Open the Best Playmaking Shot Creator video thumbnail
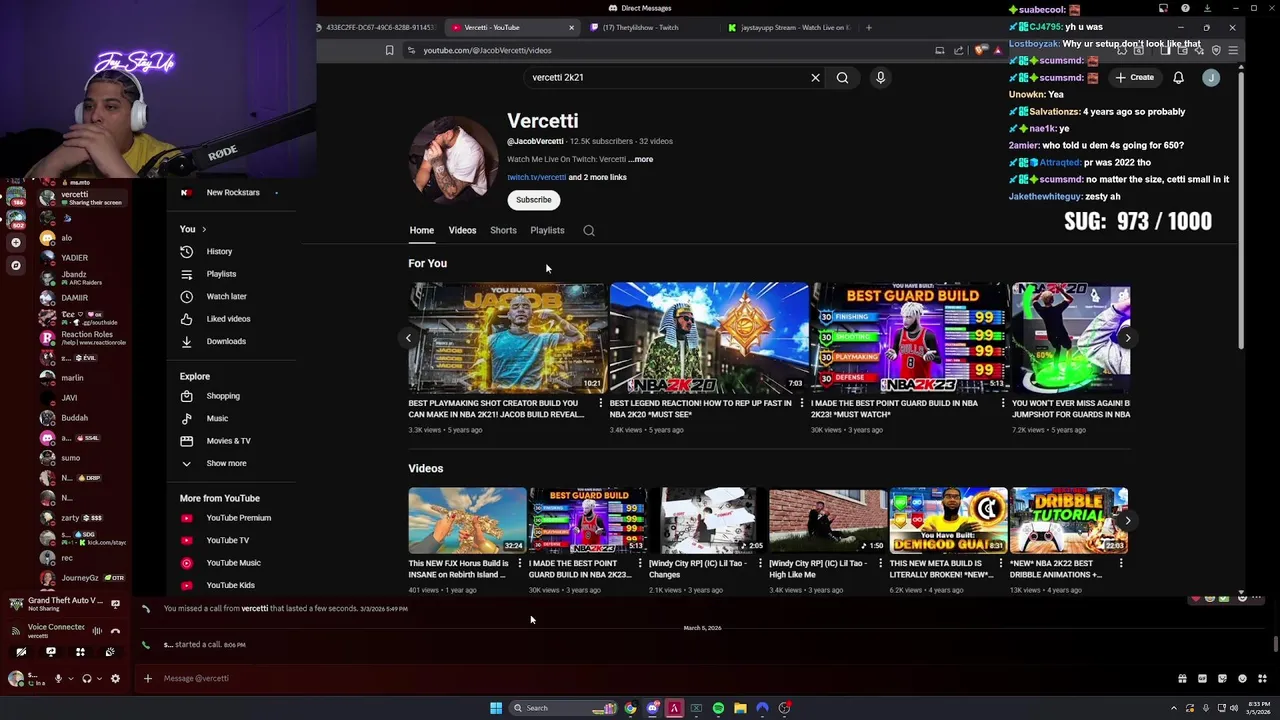 [506, 338]
